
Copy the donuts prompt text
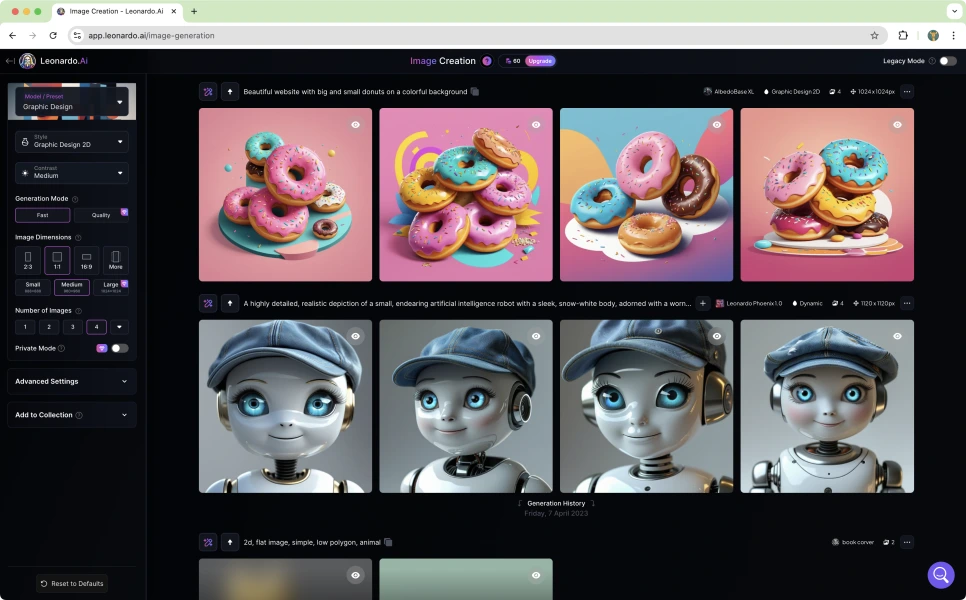[x=474, y=92]
